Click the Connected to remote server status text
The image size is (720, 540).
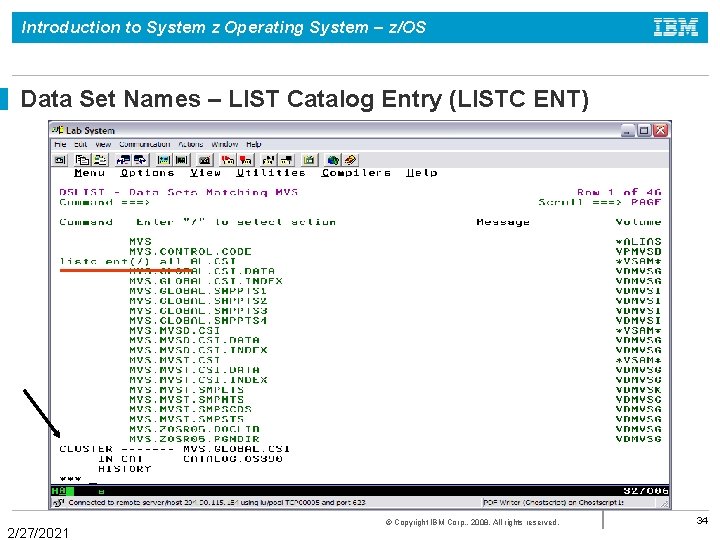(x=217, y=502)
